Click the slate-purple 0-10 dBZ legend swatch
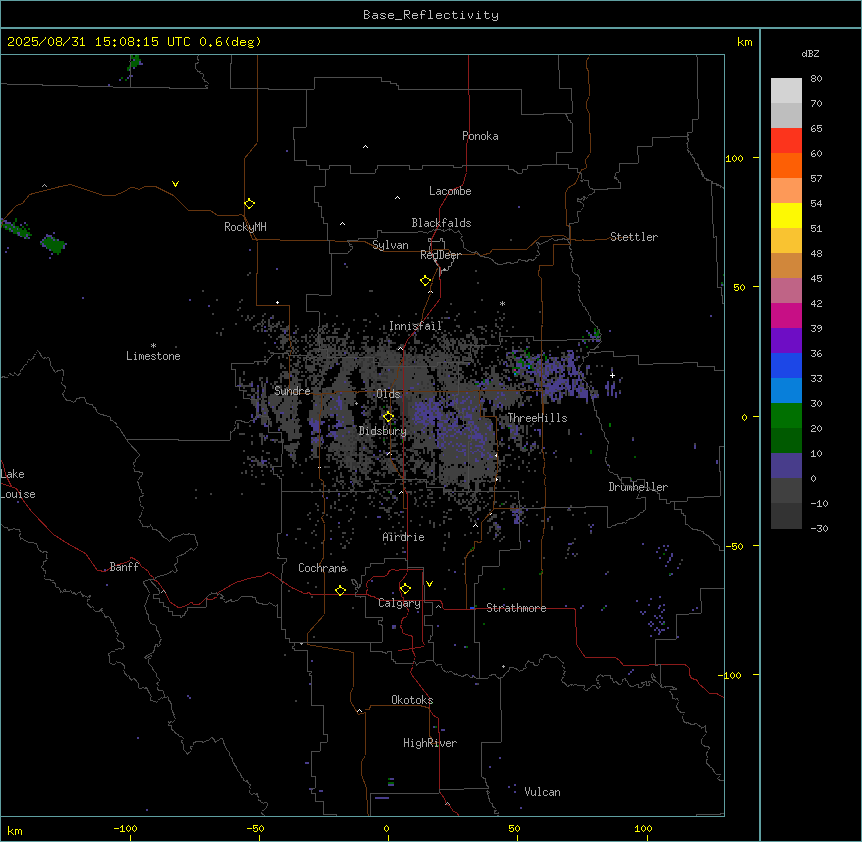The image size is (862, 842). (786, 466)
